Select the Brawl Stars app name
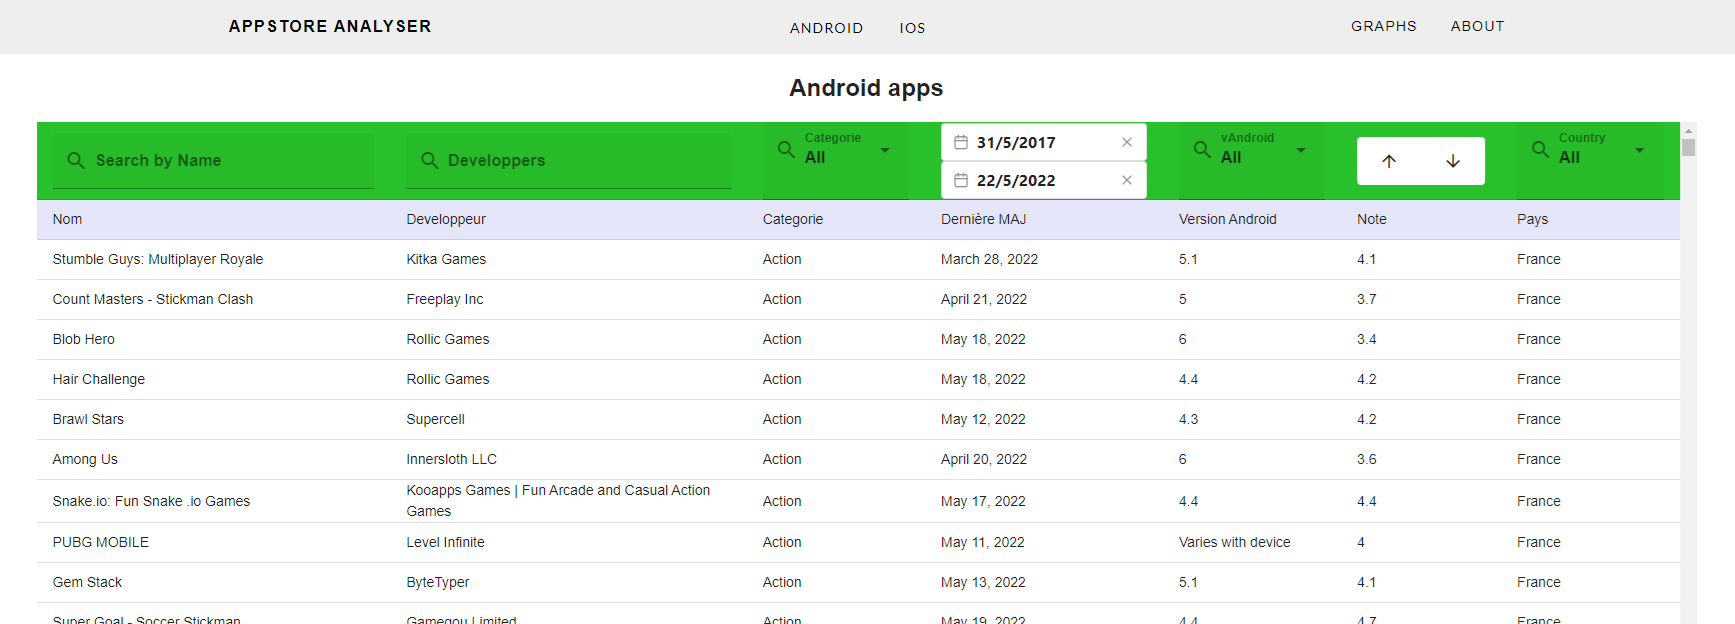The image size is (1735, 624). [88, 419]
